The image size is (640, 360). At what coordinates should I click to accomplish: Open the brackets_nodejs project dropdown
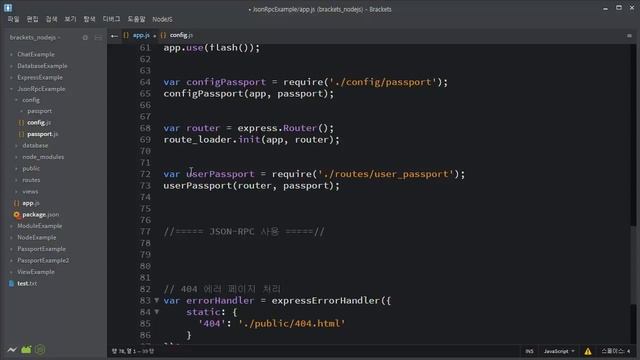click(35, 38)
